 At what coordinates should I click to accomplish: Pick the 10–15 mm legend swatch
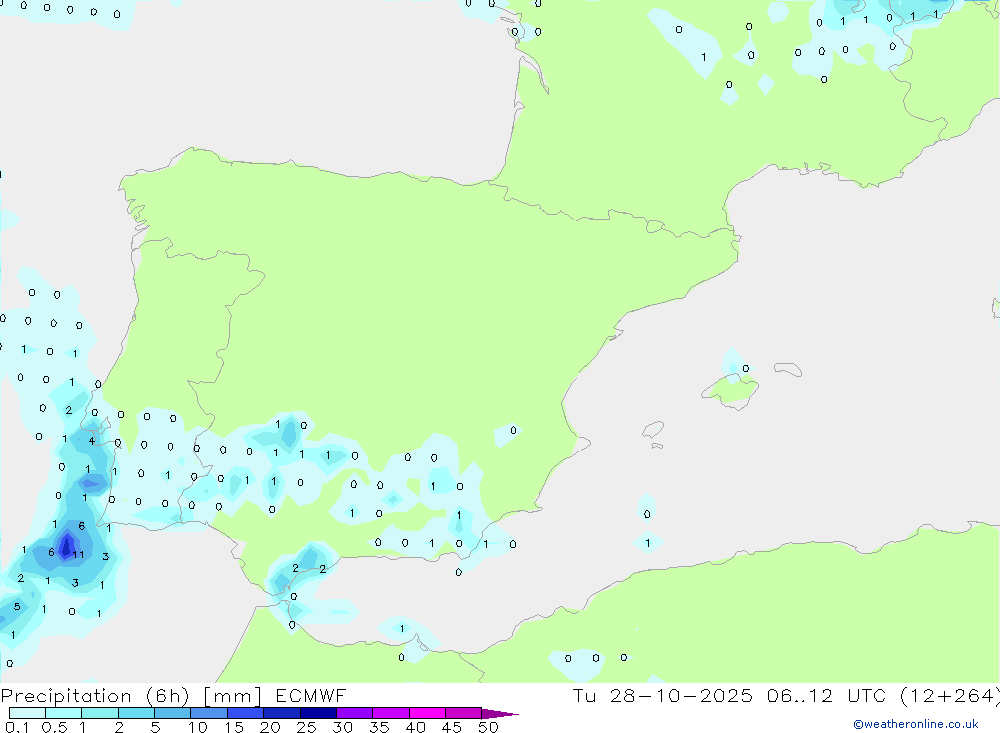point(209,713)
